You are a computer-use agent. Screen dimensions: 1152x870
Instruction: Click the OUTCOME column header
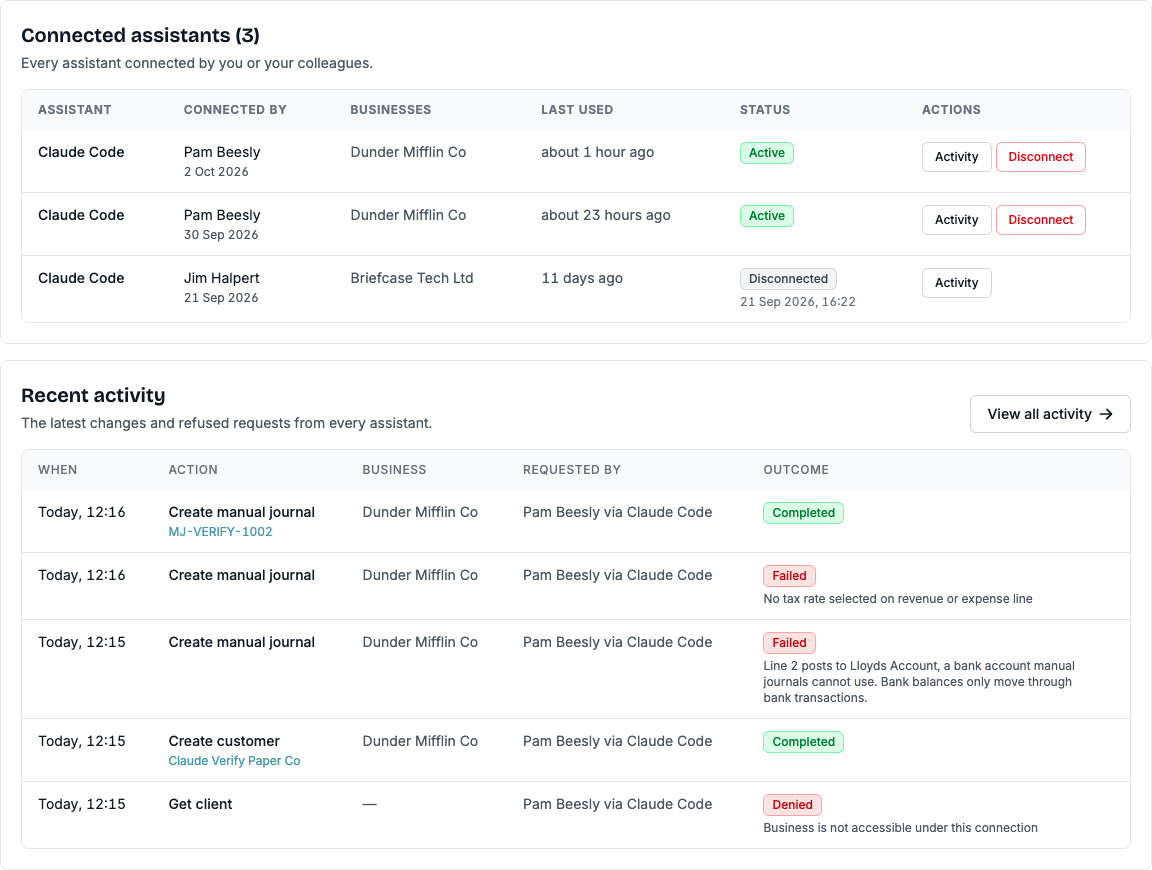coord(796,470)
